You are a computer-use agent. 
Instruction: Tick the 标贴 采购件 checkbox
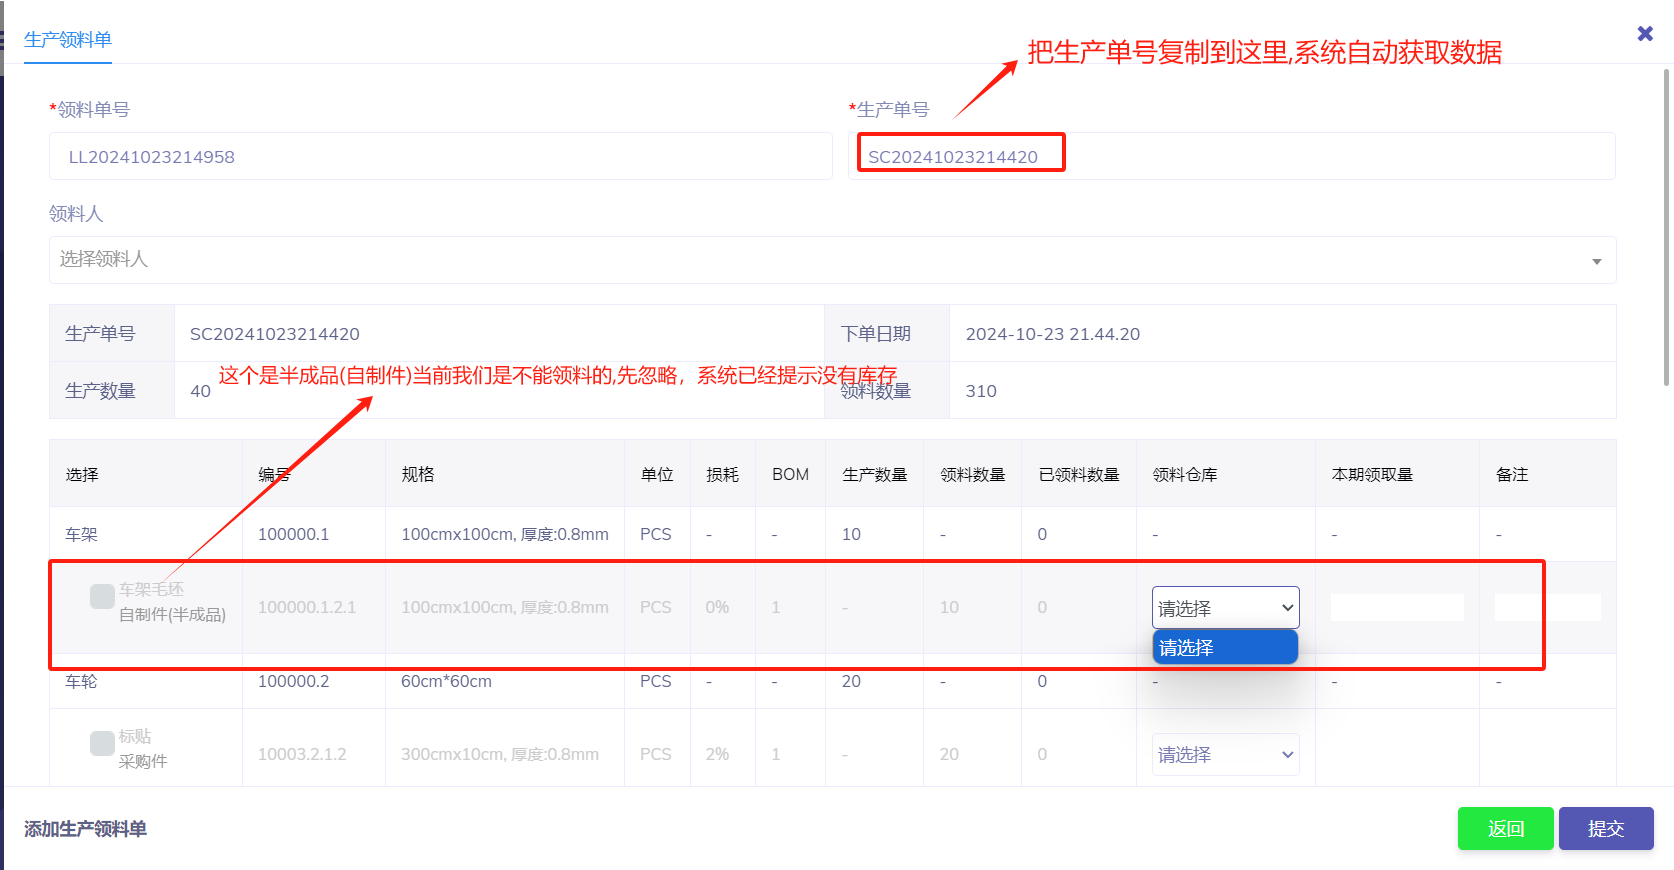pyautogui.click(x=102, y=744)
